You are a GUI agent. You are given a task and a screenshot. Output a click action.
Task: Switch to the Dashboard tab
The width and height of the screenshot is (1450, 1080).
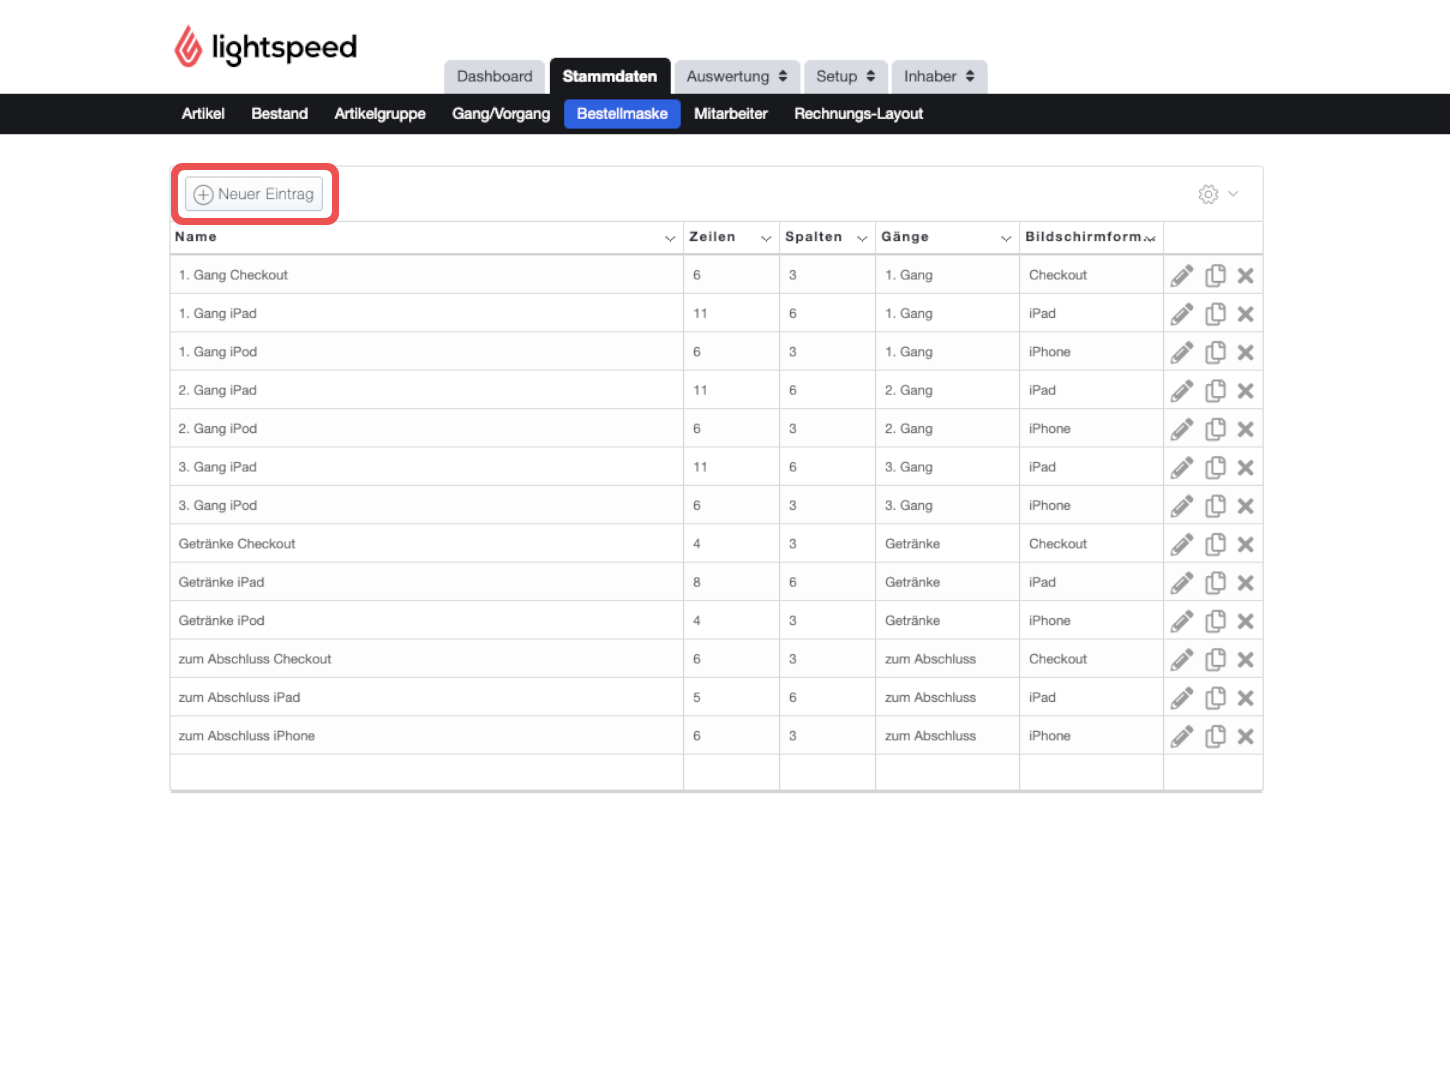[x=495, y=77]
